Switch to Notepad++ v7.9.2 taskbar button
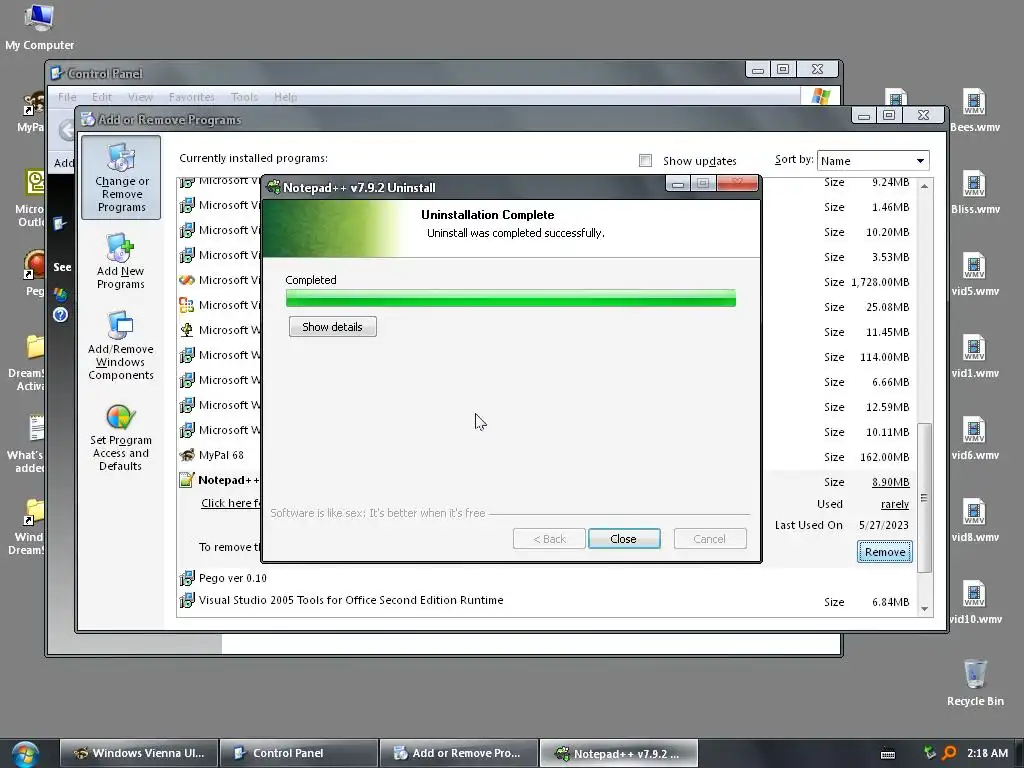This screenshot has width=1024, height=768. click(618, 753)
